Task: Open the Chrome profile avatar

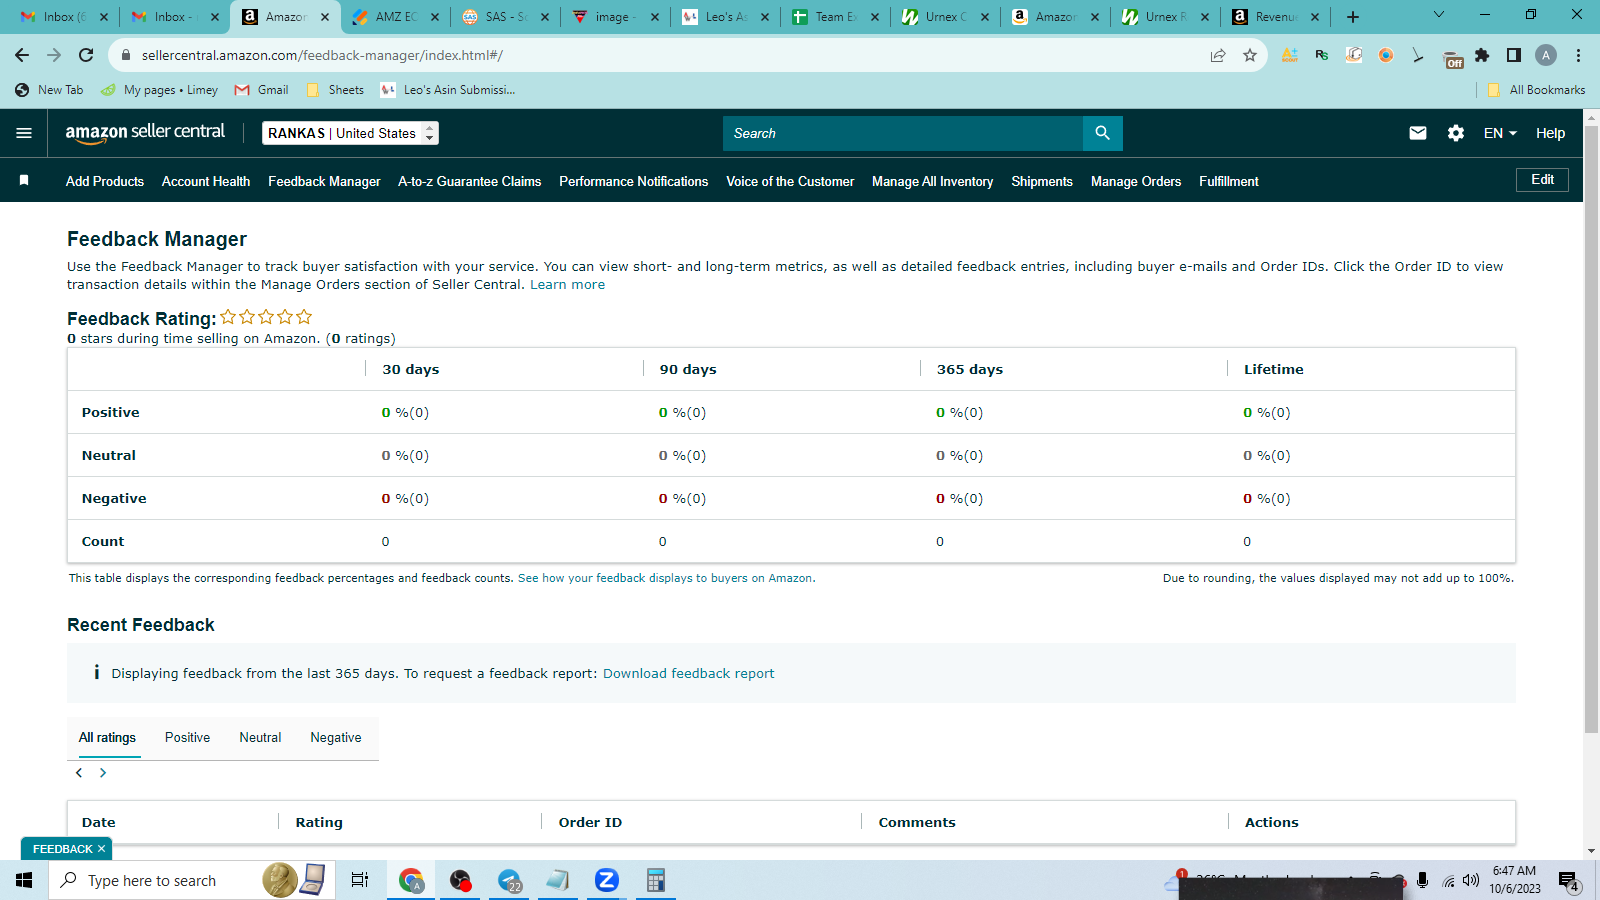Action: pyautogui.click(x=1546, y=56)
